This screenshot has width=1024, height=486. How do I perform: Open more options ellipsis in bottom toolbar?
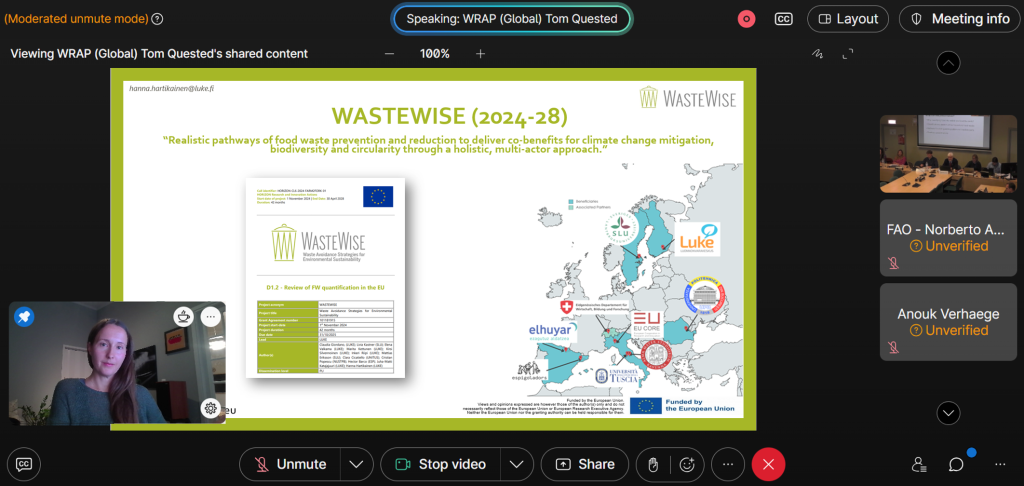click(x=728, y=464)
